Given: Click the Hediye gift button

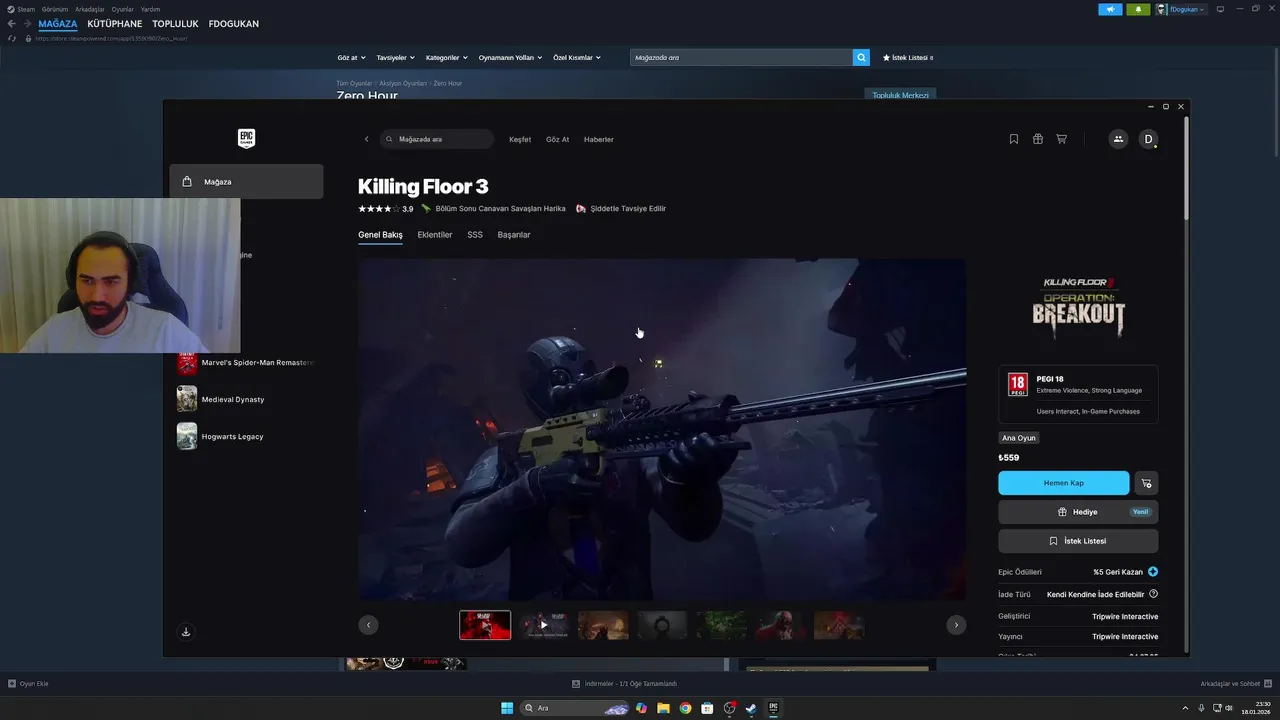Looking at the screenshot, I should pos(1078,512).
